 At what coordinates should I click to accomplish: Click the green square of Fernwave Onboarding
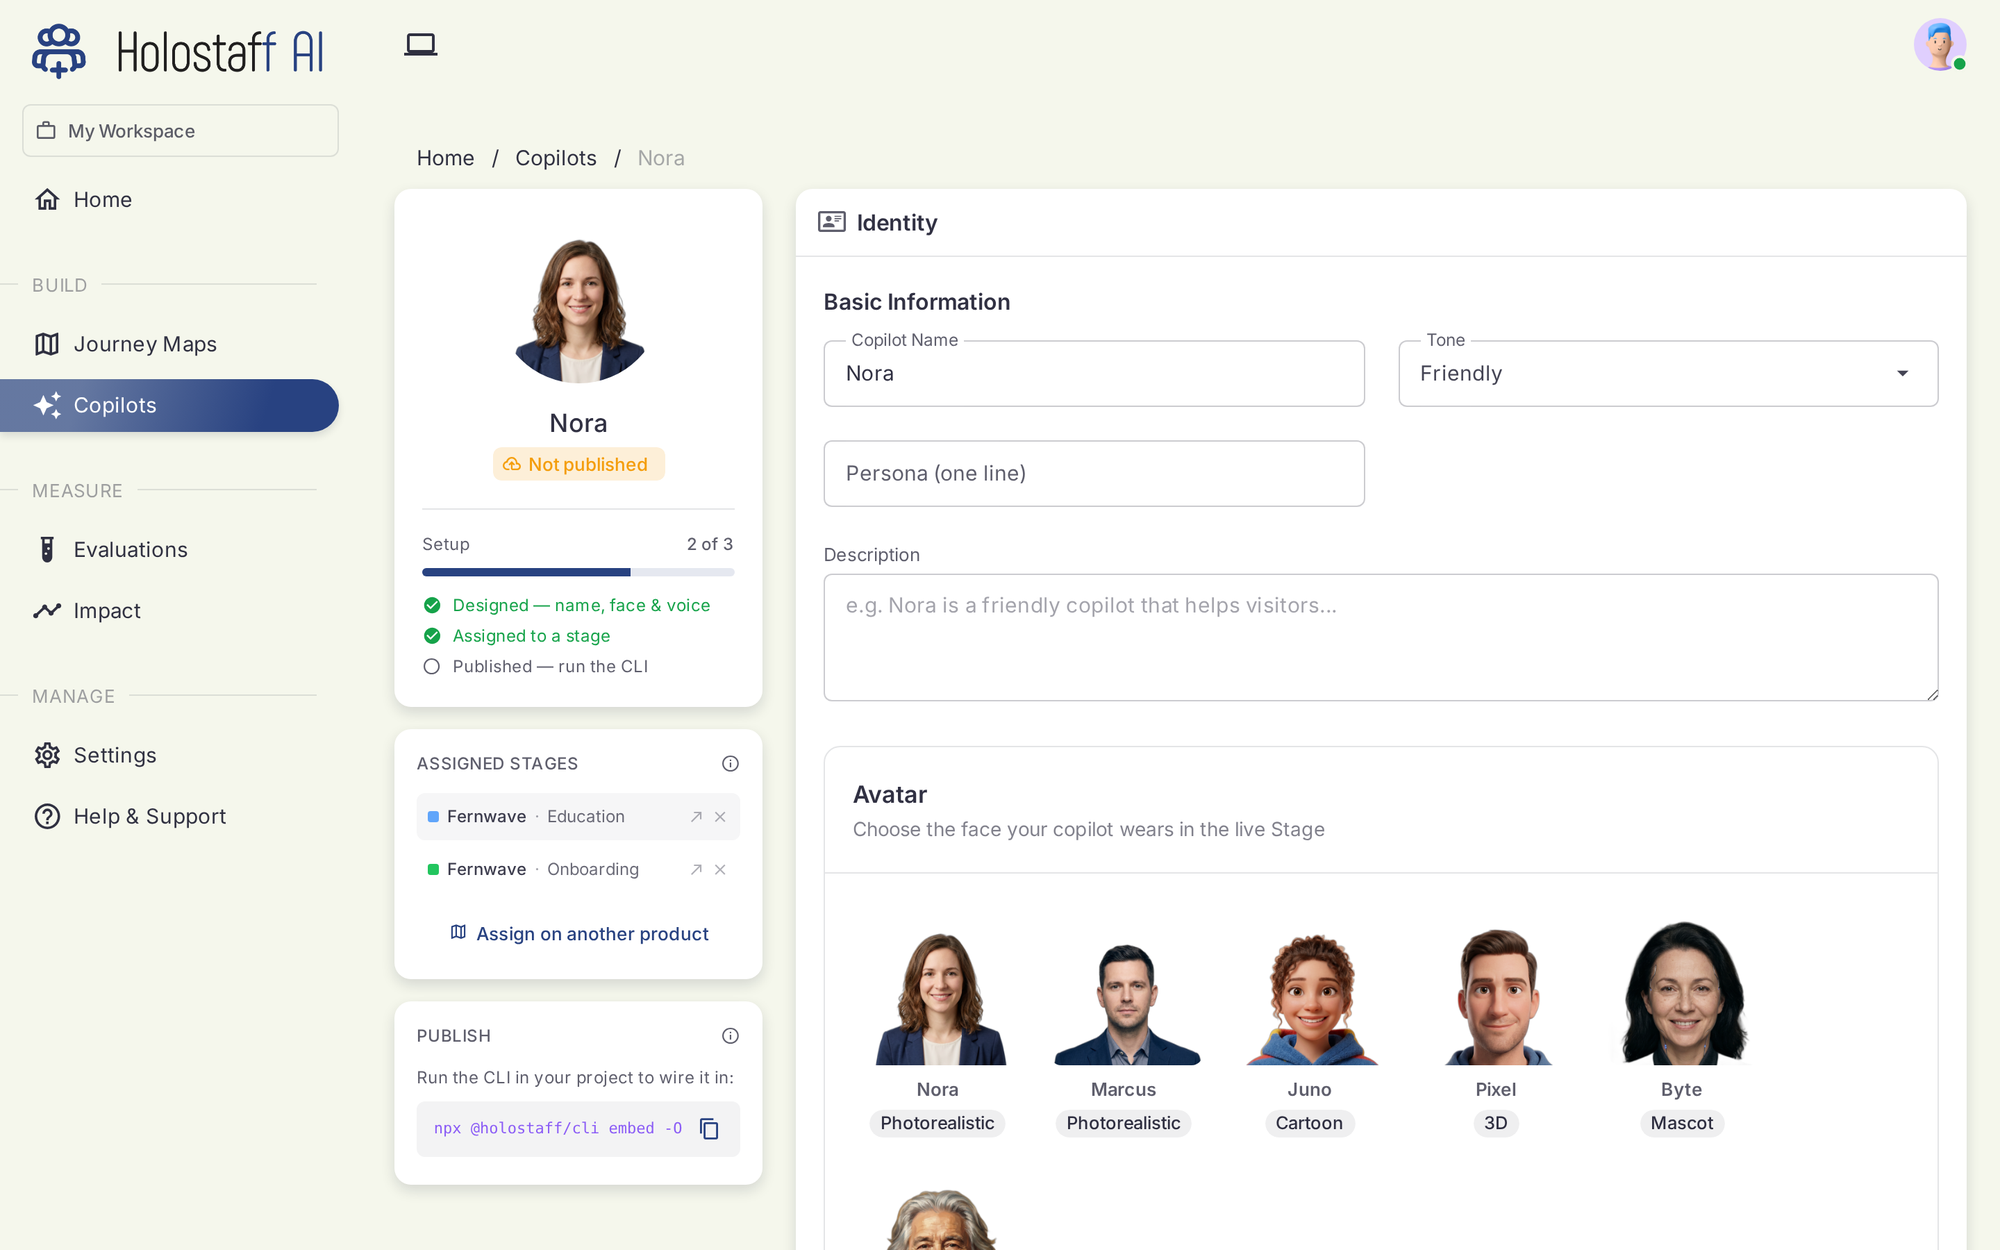point(433,870)
